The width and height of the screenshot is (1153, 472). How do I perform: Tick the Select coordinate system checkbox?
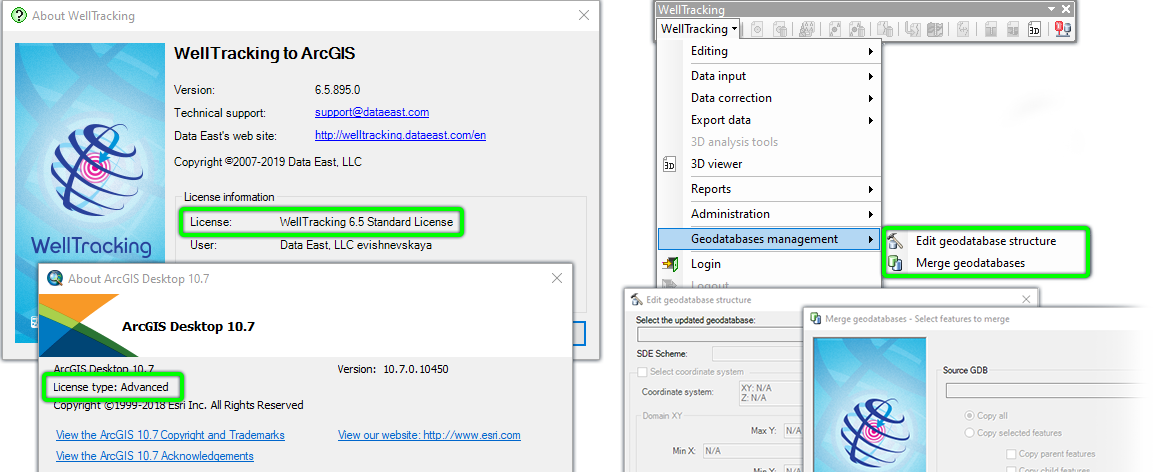tap(643, 372)
